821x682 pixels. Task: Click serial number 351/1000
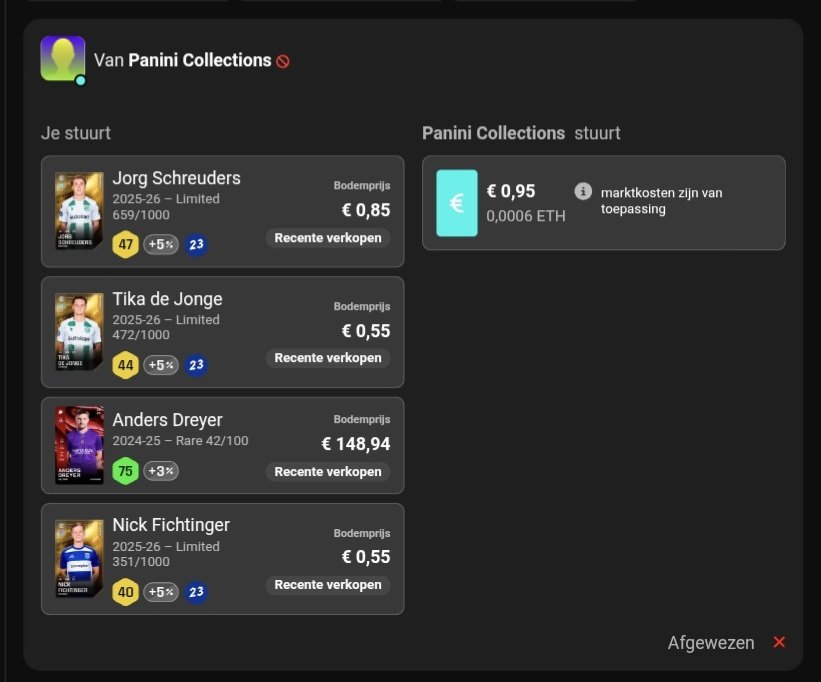tap(141, 562)
